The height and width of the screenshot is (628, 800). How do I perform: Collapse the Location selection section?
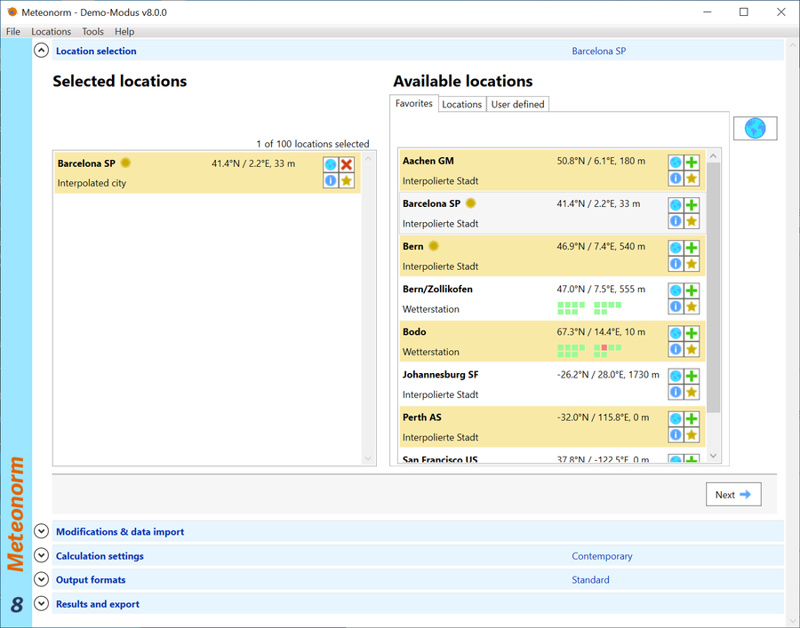pos(41,51)
